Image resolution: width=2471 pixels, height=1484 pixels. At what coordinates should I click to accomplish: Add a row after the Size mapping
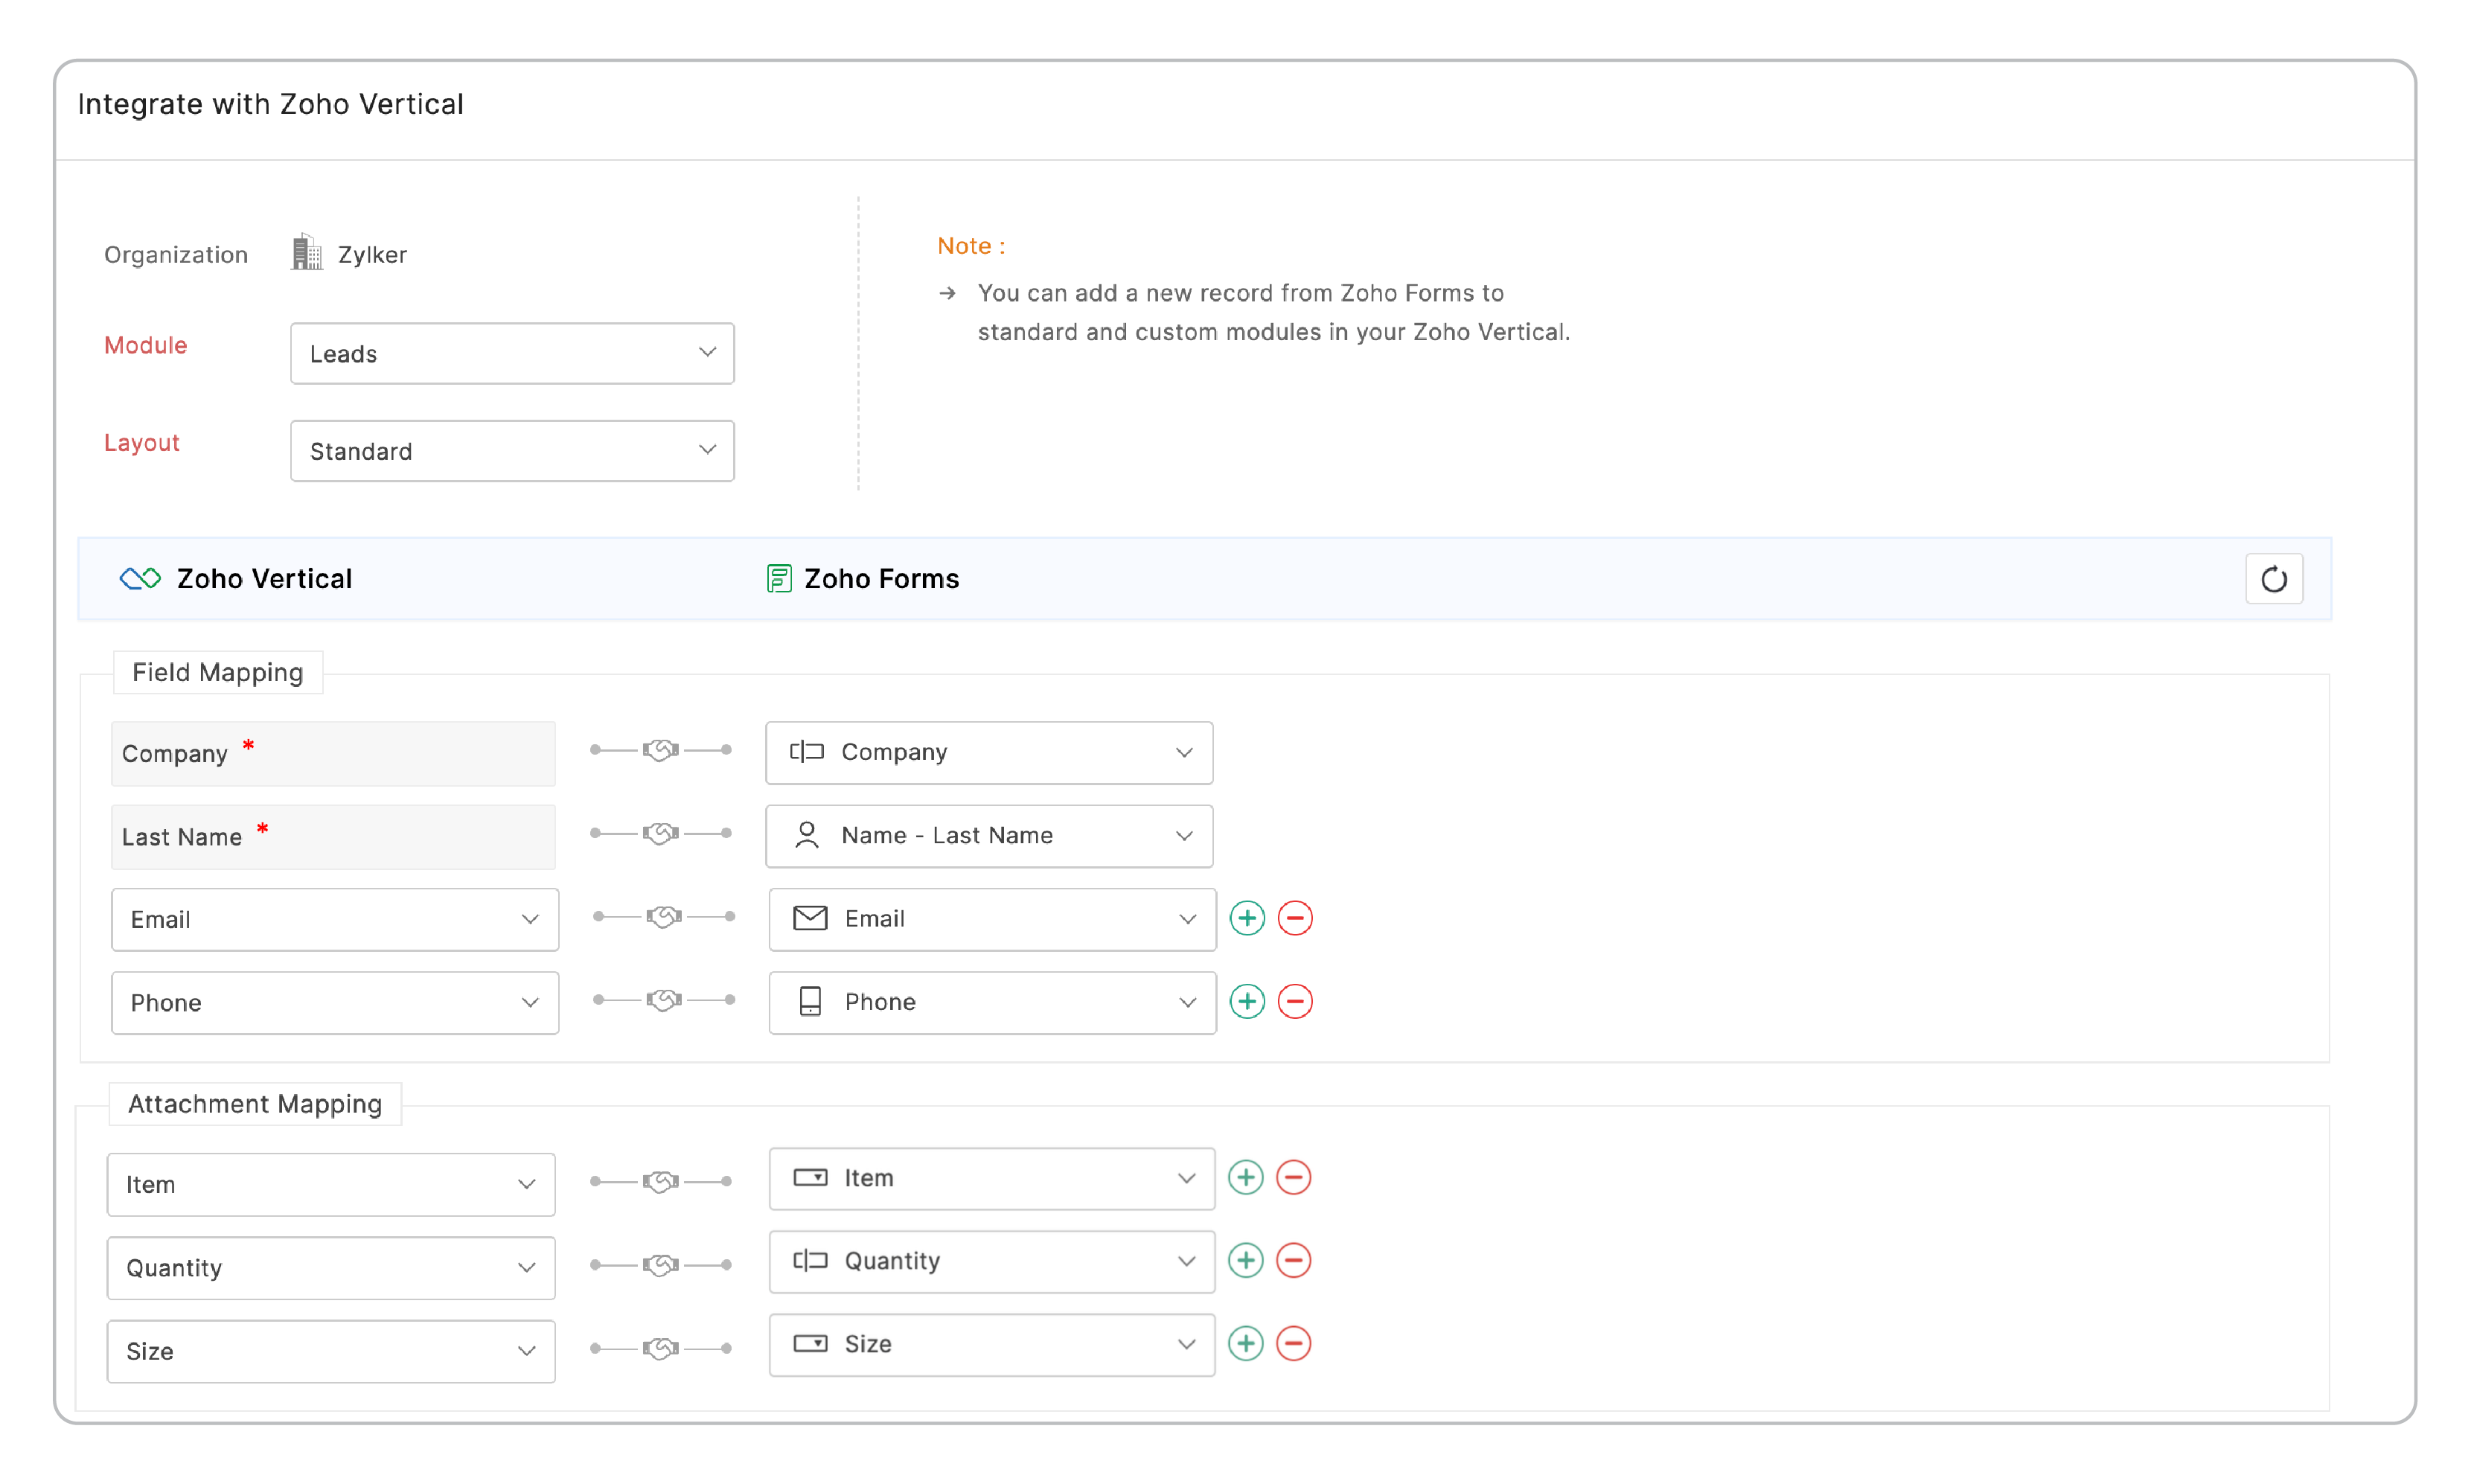coord(1245,1343)
